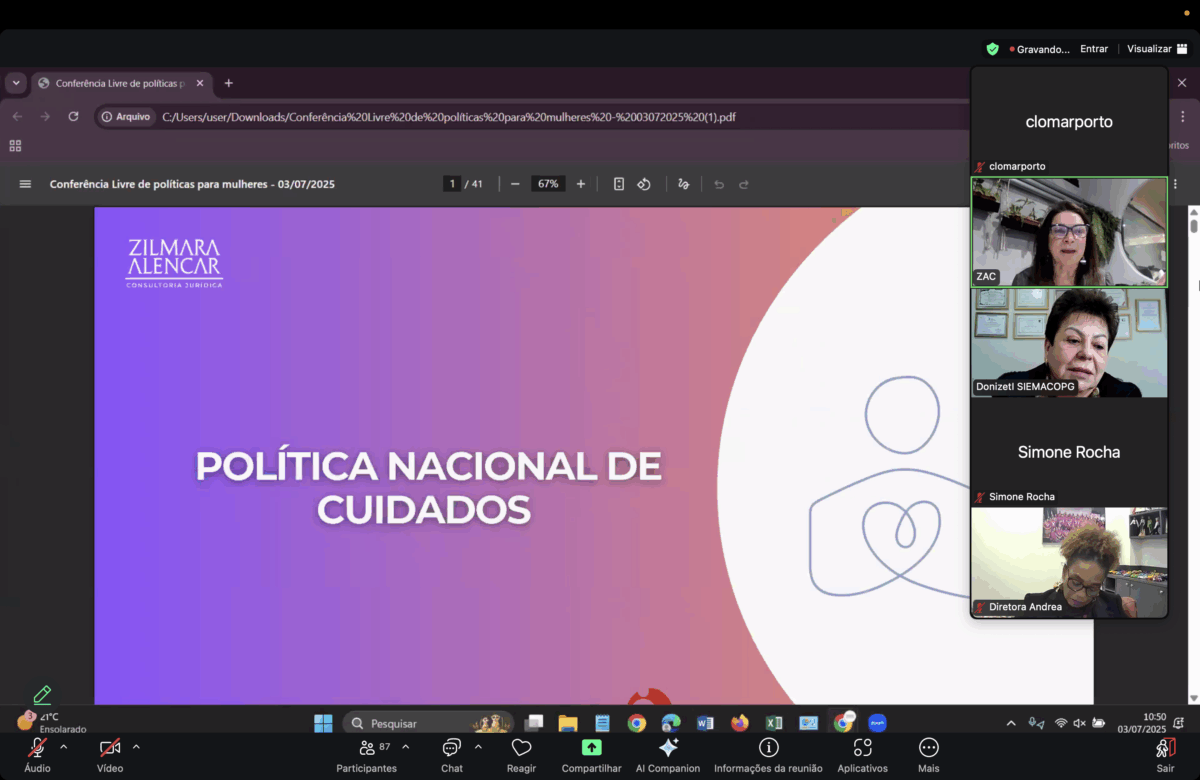Select the Conferência Livre browser tab
The image size is (1200, 780).
click(x=120, y=83)
